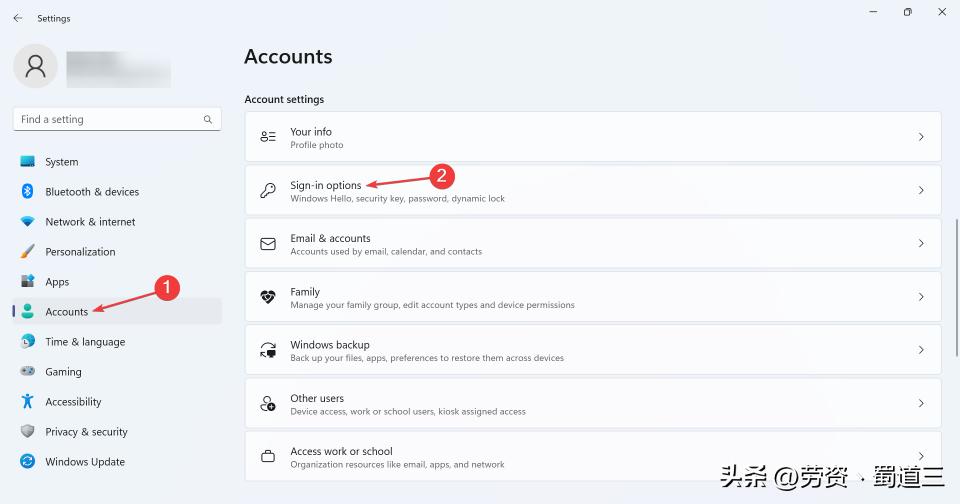Expand the Other users chevron
The width and height of the screenshot is (960, 504).
click(921, 404)
